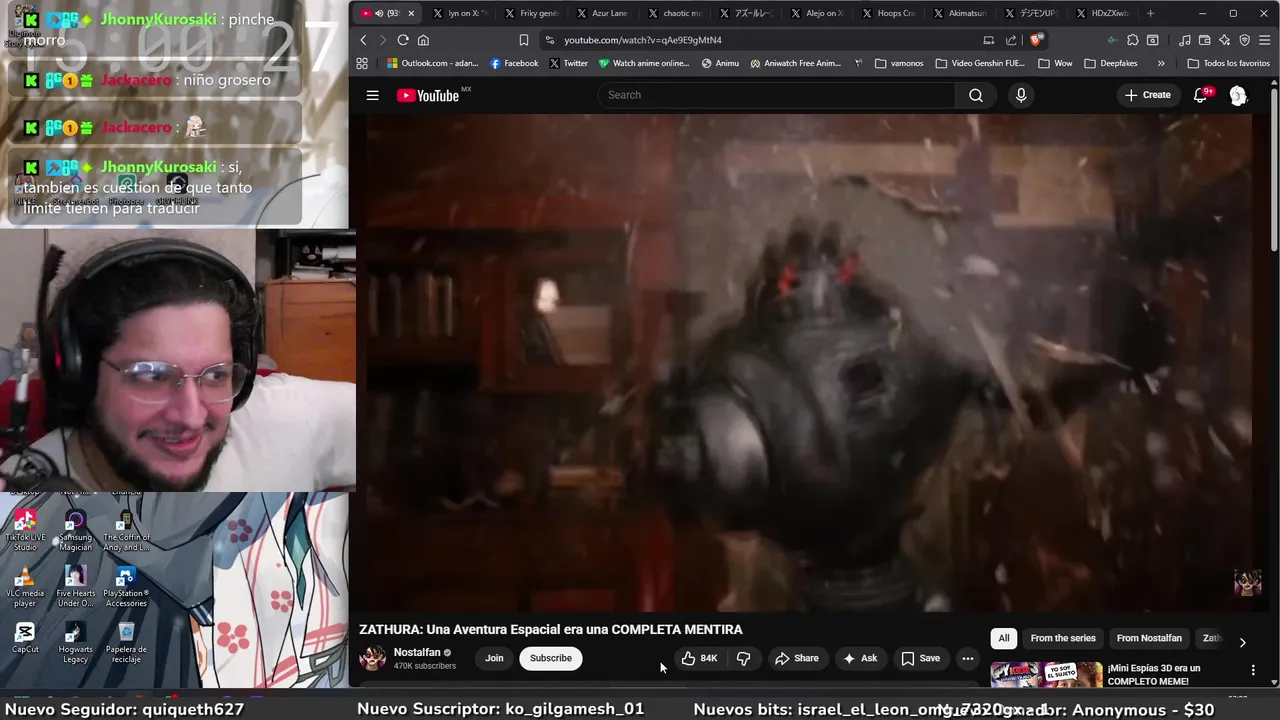Open the Brave wallet icon in toolbar
The height and width of the screenshot is (720, 1280).
[x=1205, y=40]
